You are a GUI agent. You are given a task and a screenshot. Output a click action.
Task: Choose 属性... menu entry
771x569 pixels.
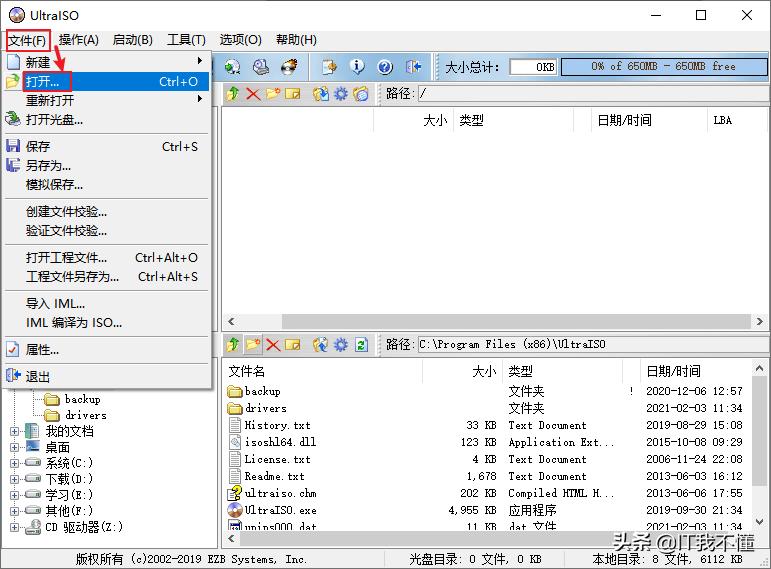click(107, 350)
